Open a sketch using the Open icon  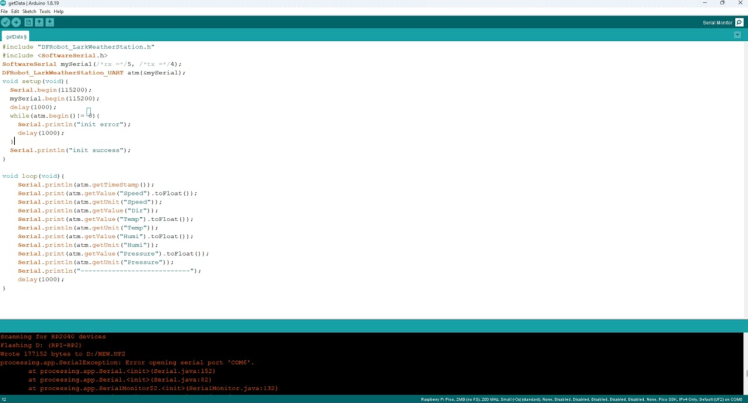point(39,22)
